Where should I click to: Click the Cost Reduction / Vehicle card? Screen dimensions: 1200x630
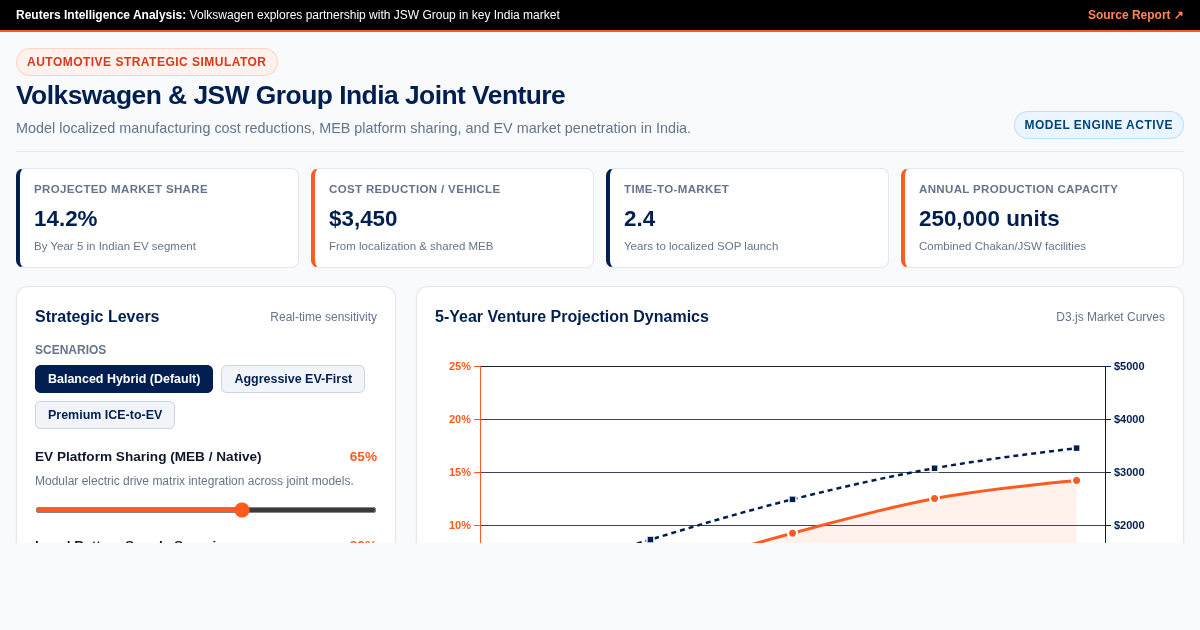click(x=452, y=218)
